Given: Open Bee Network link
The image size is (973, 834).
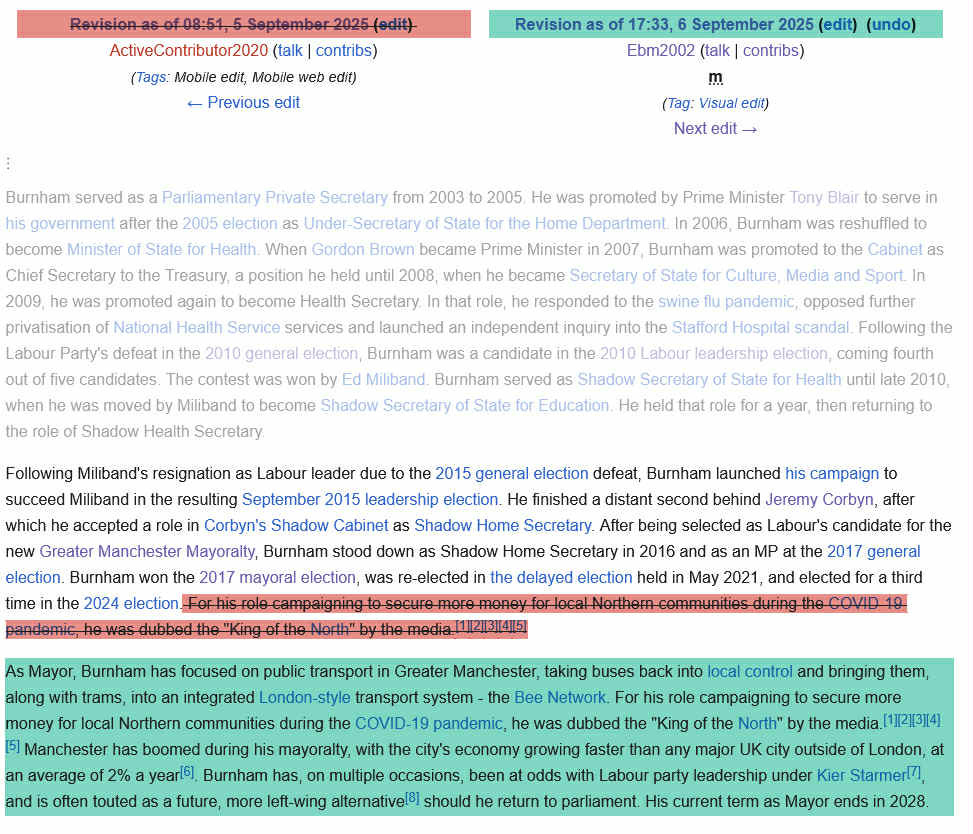Looking at the screenshot, I should [x=560, y=698].
